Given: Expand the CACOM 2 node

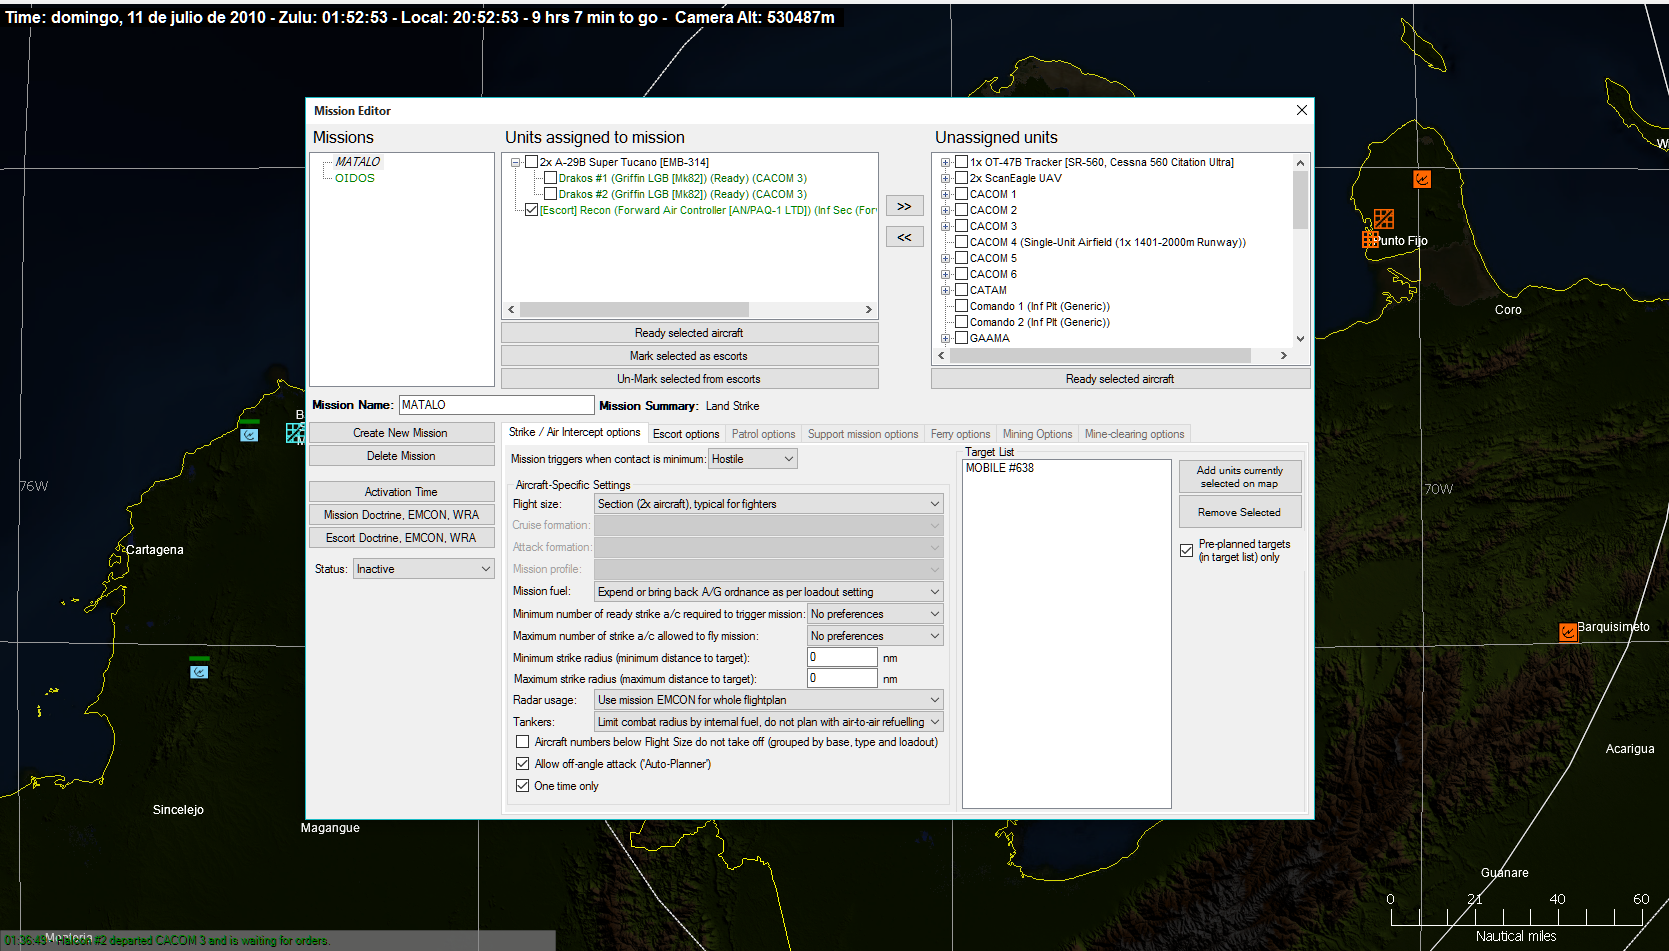Looking at the screenshot, I should click(x=945, y=210).
